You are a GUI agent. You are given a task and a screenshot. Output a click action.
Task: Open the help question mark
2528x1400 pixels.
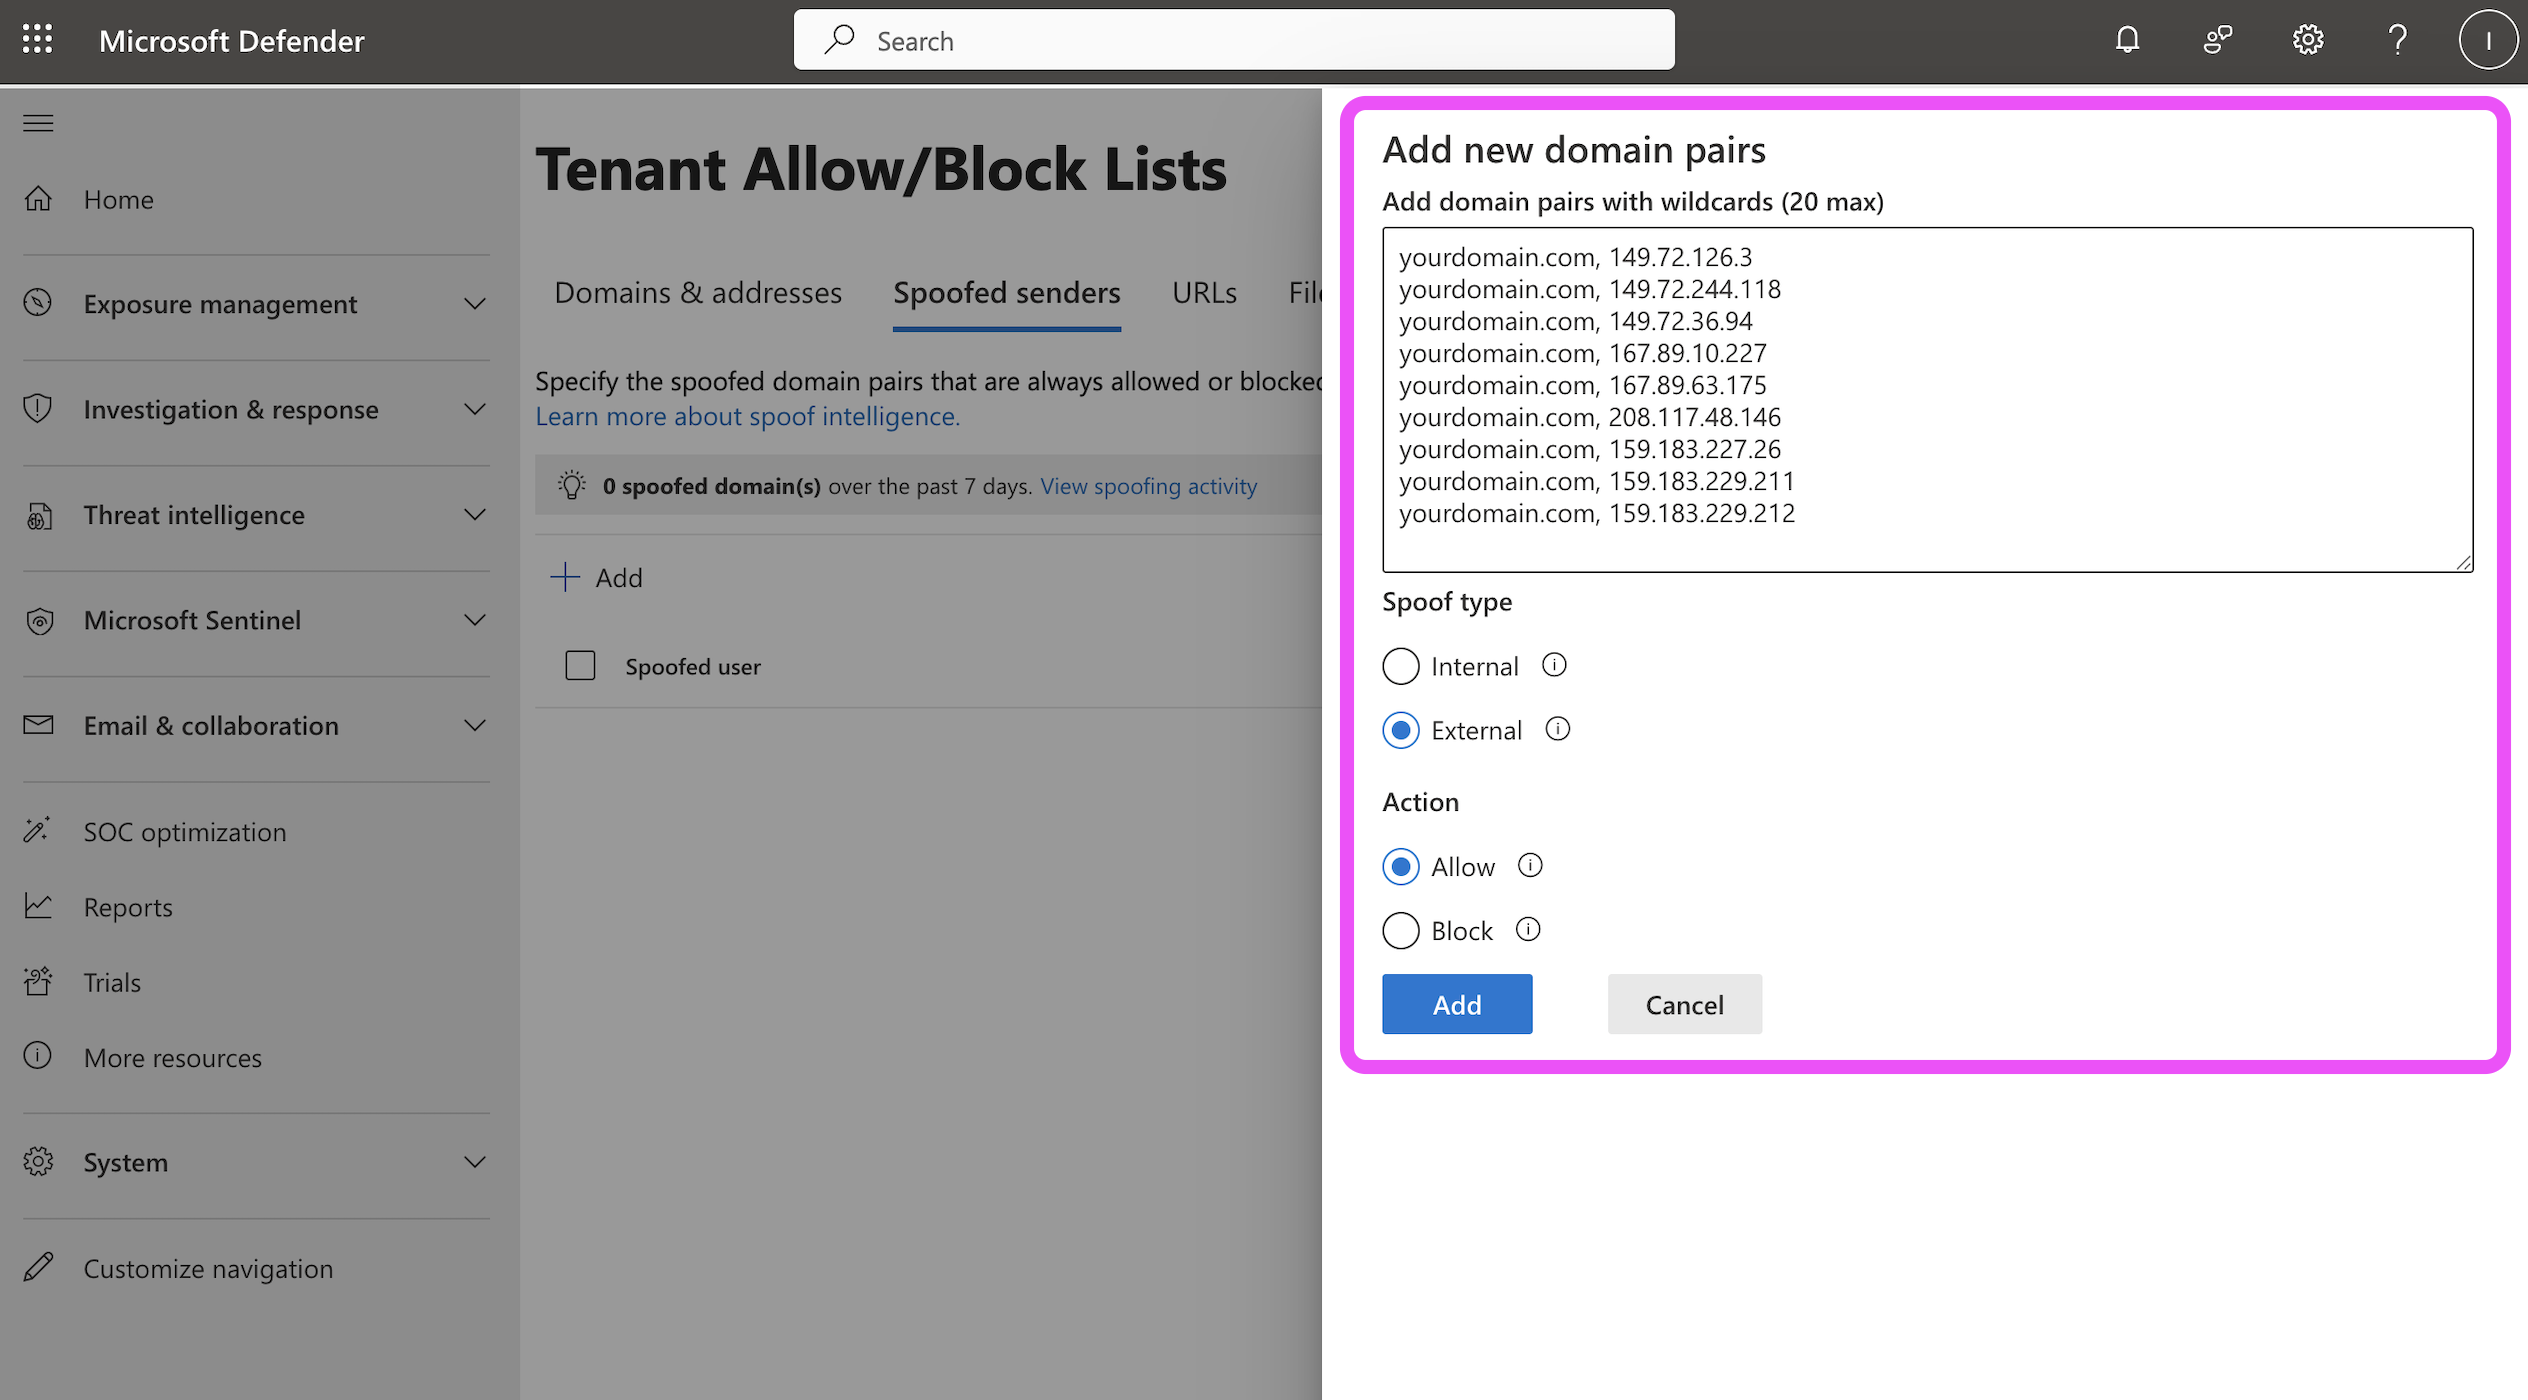point(2397,40)
